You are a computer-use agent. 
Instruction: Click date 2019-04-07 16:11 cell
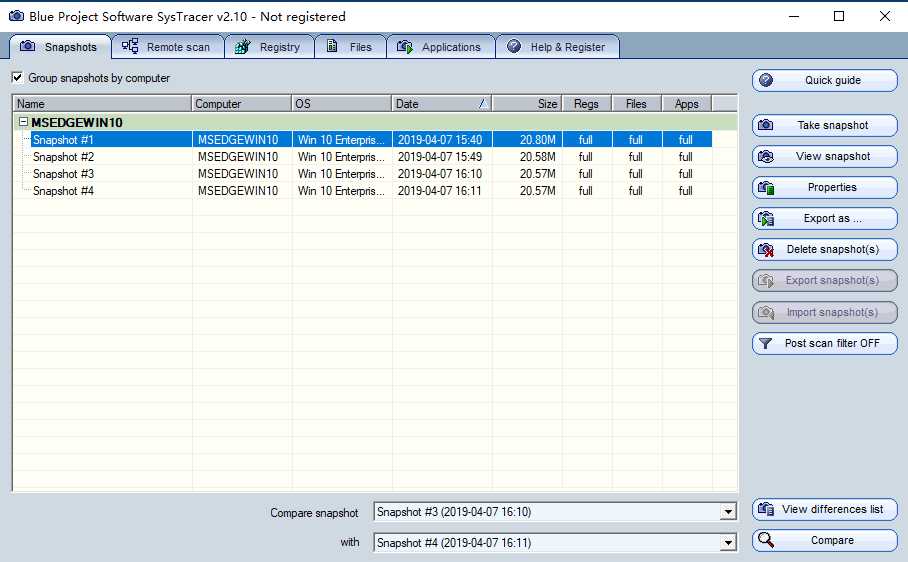tap(440, 190)
